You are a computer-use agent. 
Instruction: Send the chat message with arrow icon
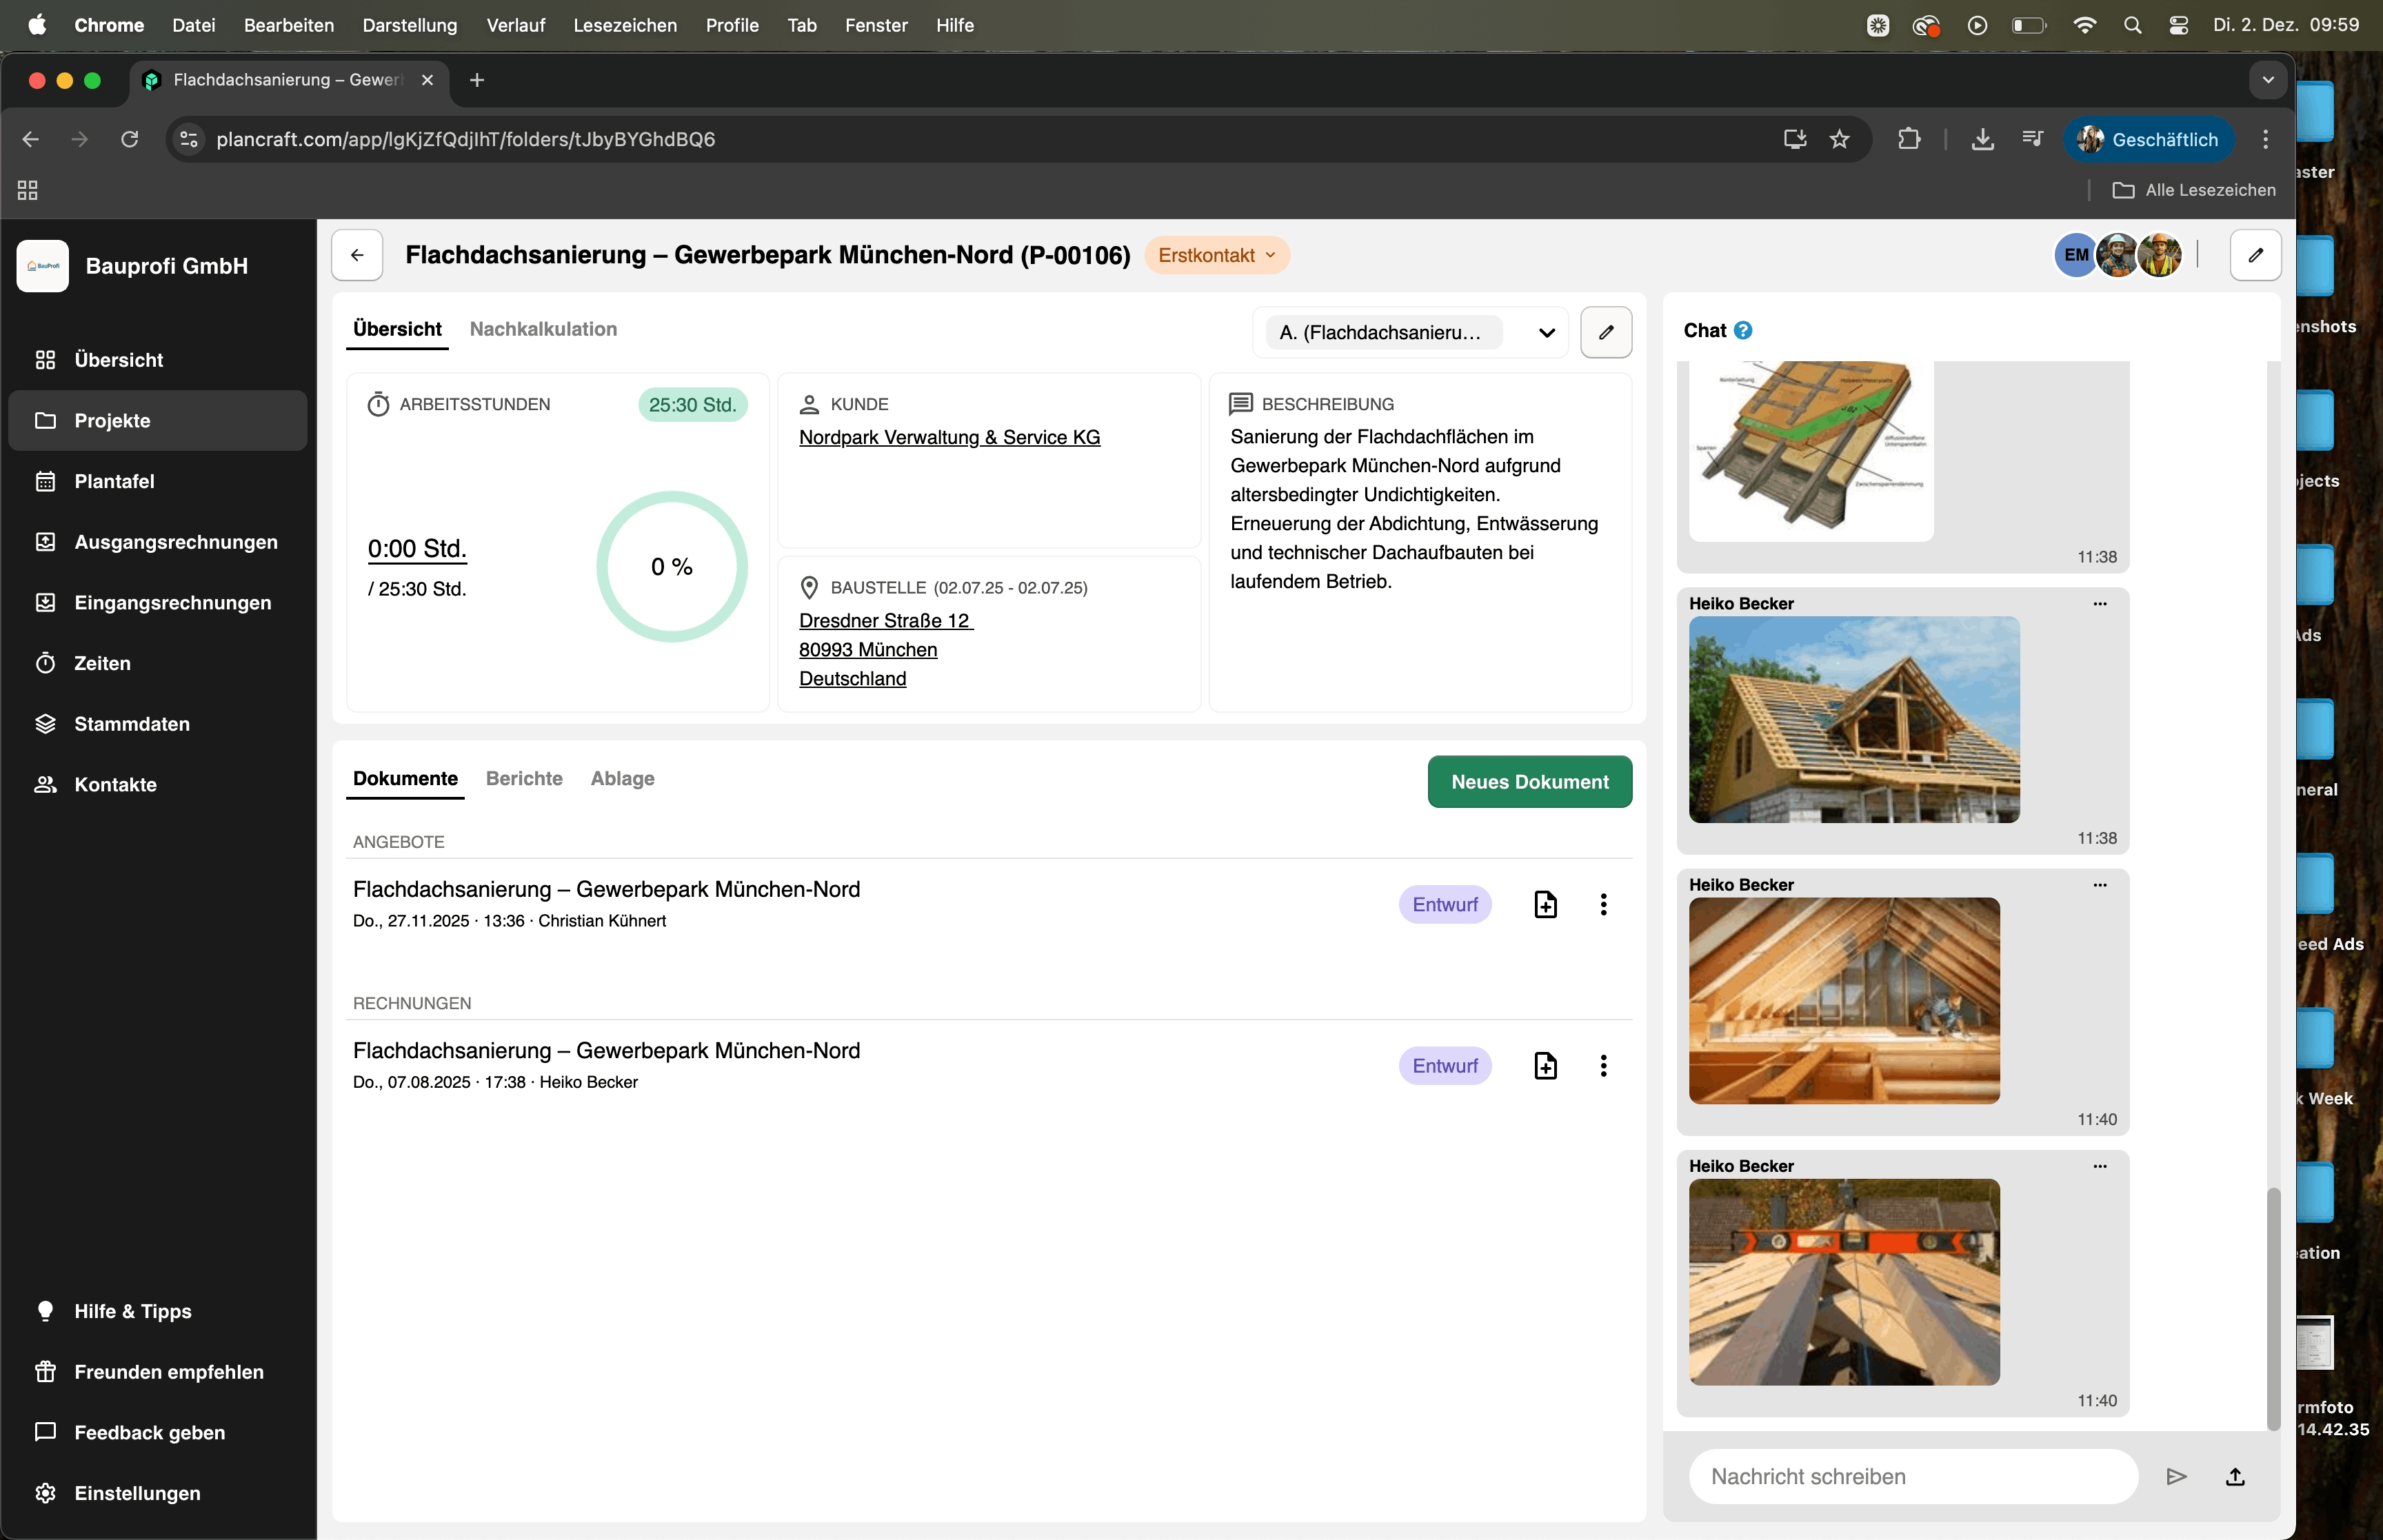click(2176, 1476)
